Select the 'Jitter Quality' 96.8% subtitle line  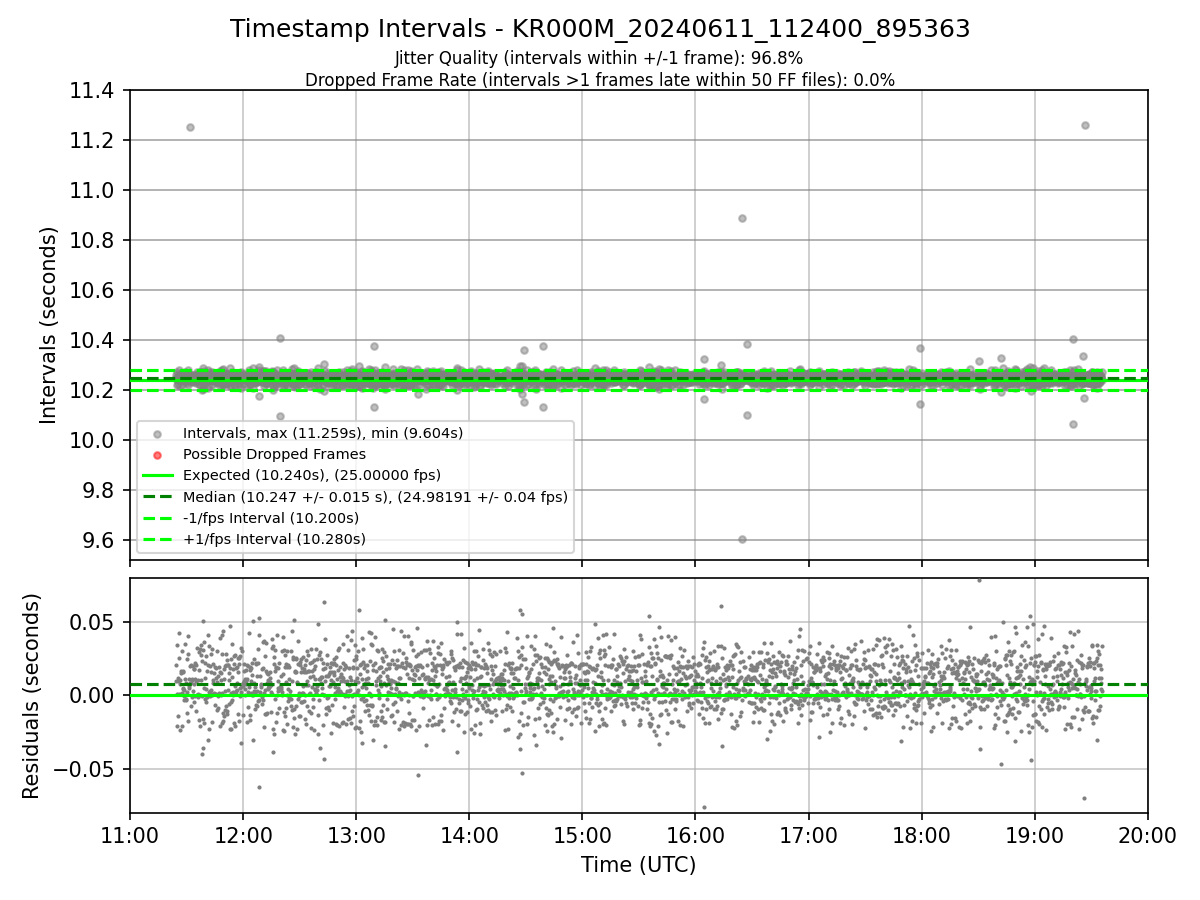point(599,58)
